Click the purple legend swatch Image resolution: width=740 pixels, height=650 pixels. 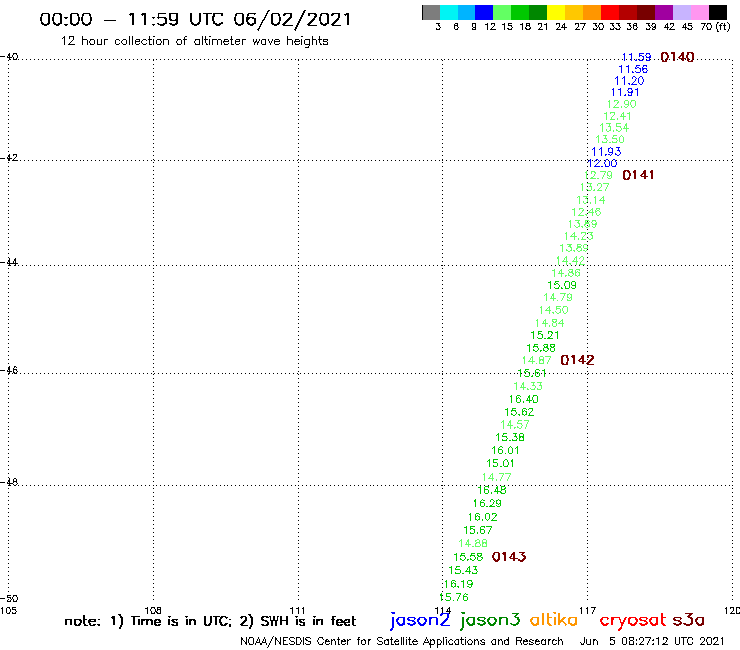[x=664, y=12]
